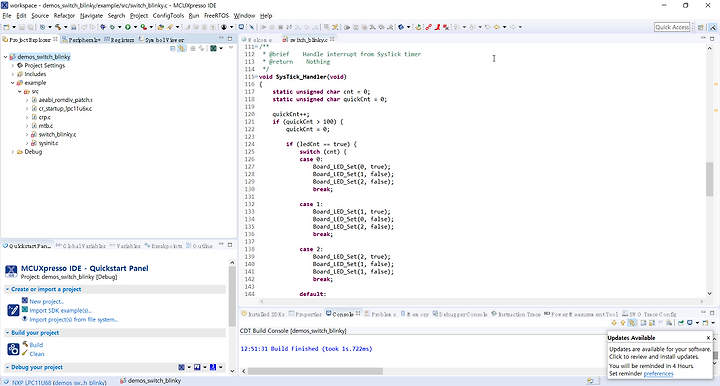Click the Quick Access search field
Image resolution: width=720 pixels, height=386 pixels.
(672, 27)
